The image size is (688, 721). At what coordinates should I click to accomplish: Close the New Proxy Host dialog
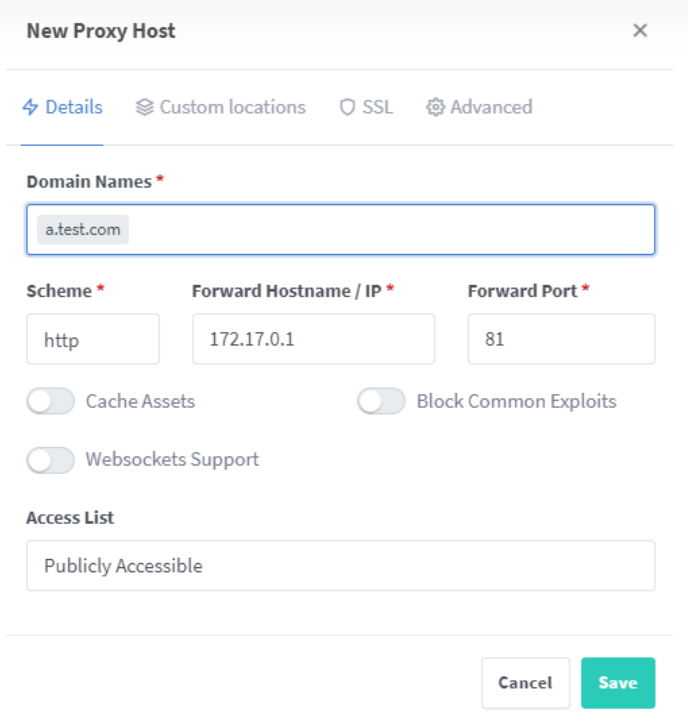coord(640,31)
